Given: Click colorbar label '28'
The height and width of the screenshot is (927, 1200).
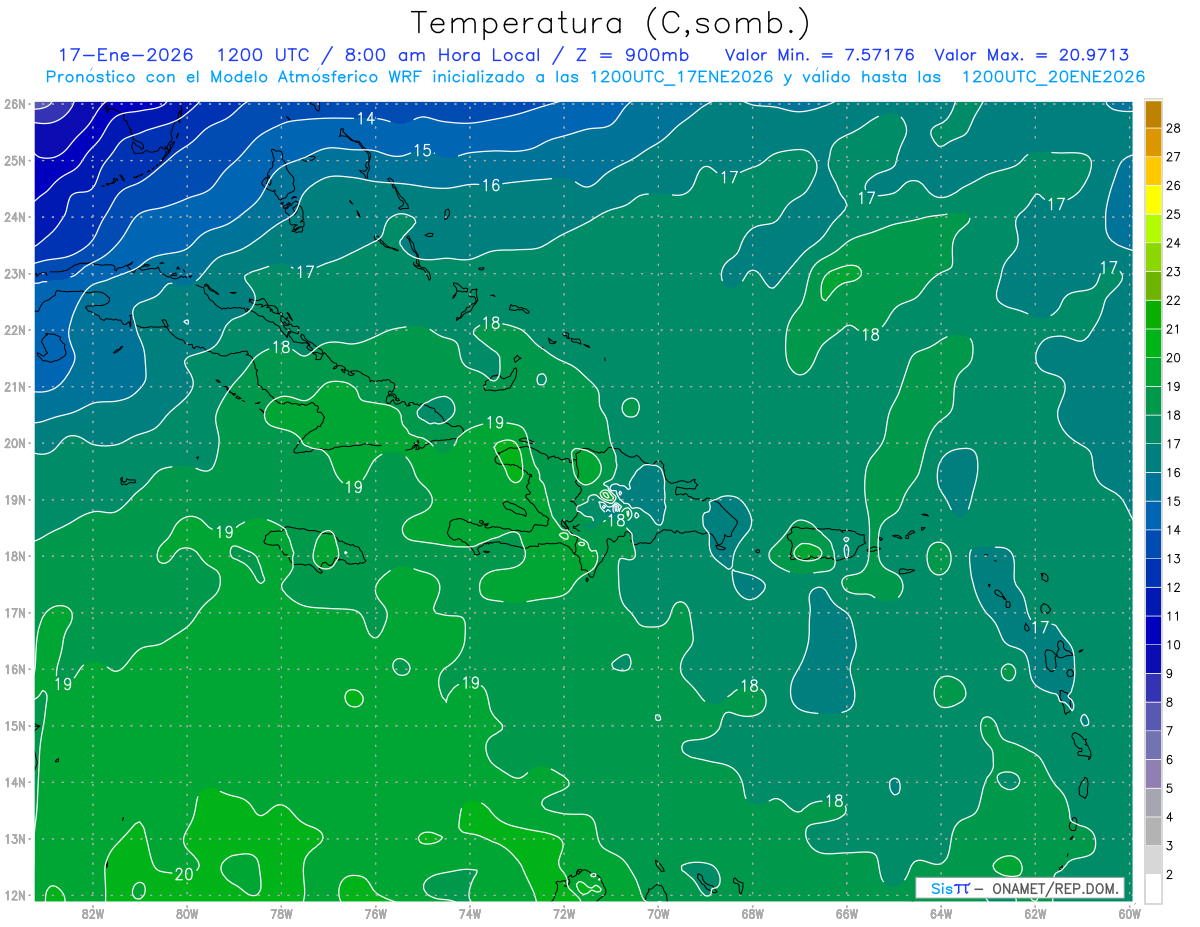Looking at the screenshot, I should 1173,128.
